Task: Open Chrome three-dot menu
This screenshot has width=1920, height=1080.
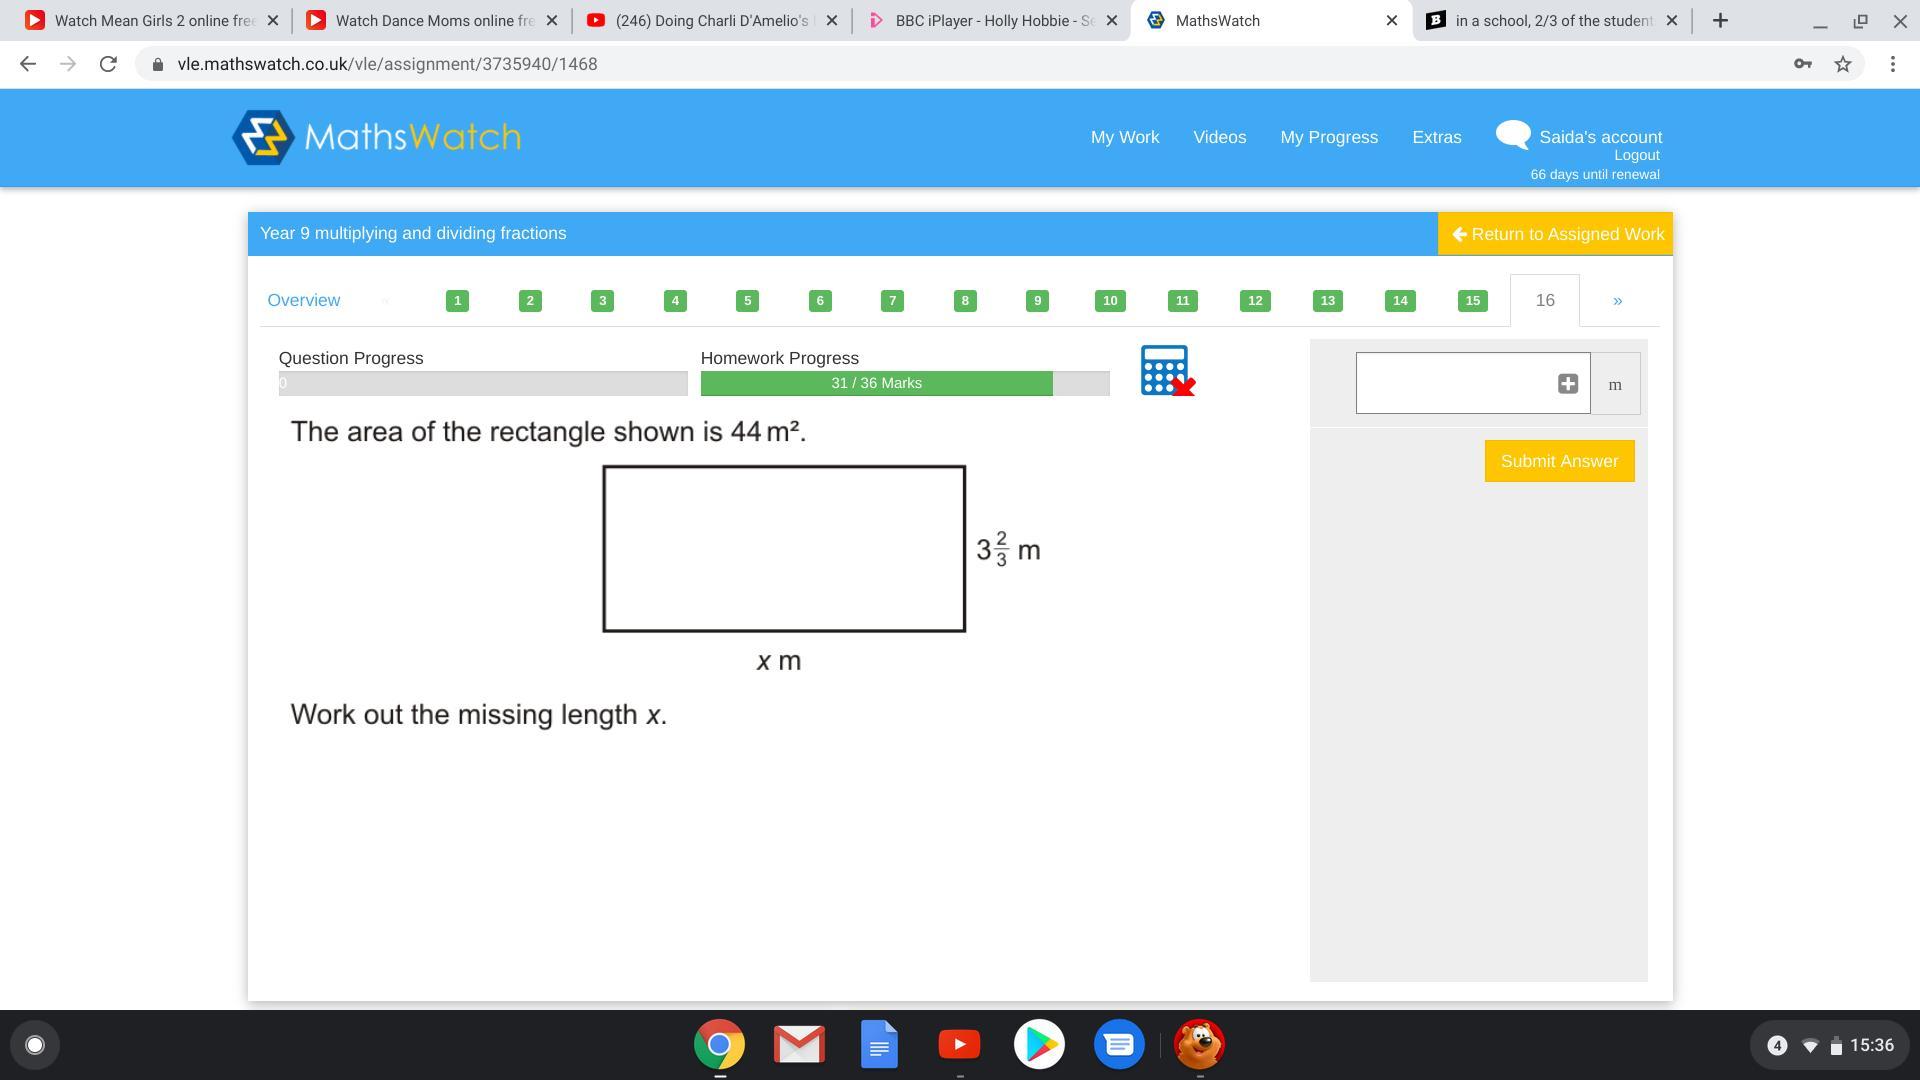Action: (x=1892, y=64)
